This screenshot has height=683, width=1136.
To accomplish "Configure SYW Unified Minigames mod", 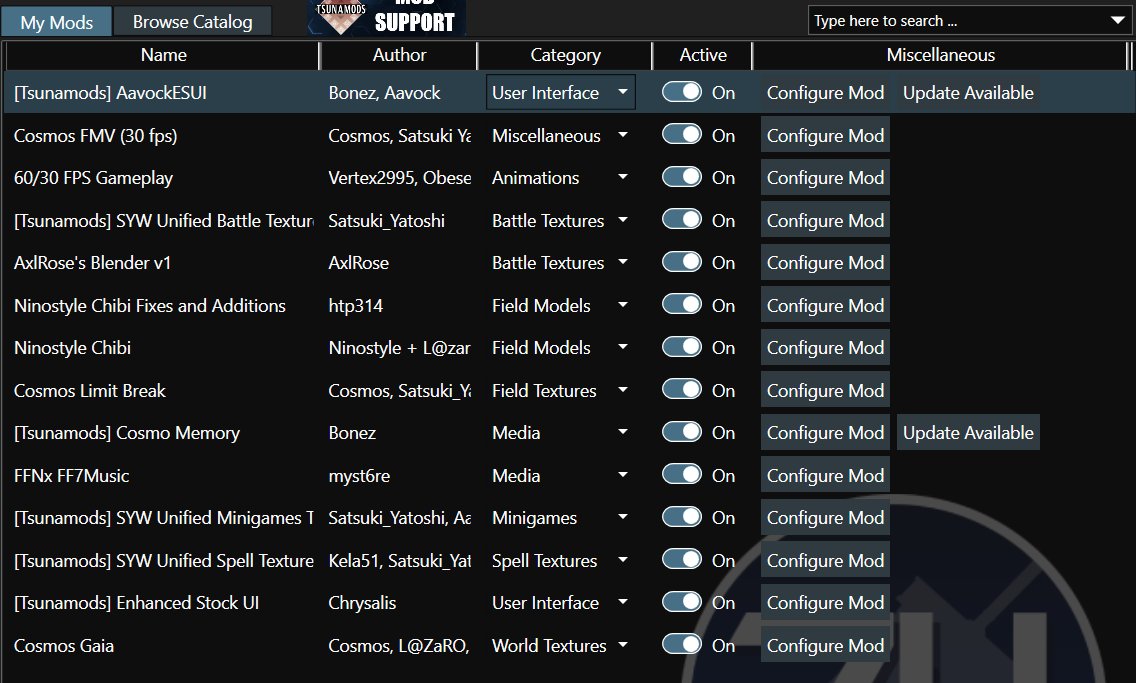I will 825,518.
